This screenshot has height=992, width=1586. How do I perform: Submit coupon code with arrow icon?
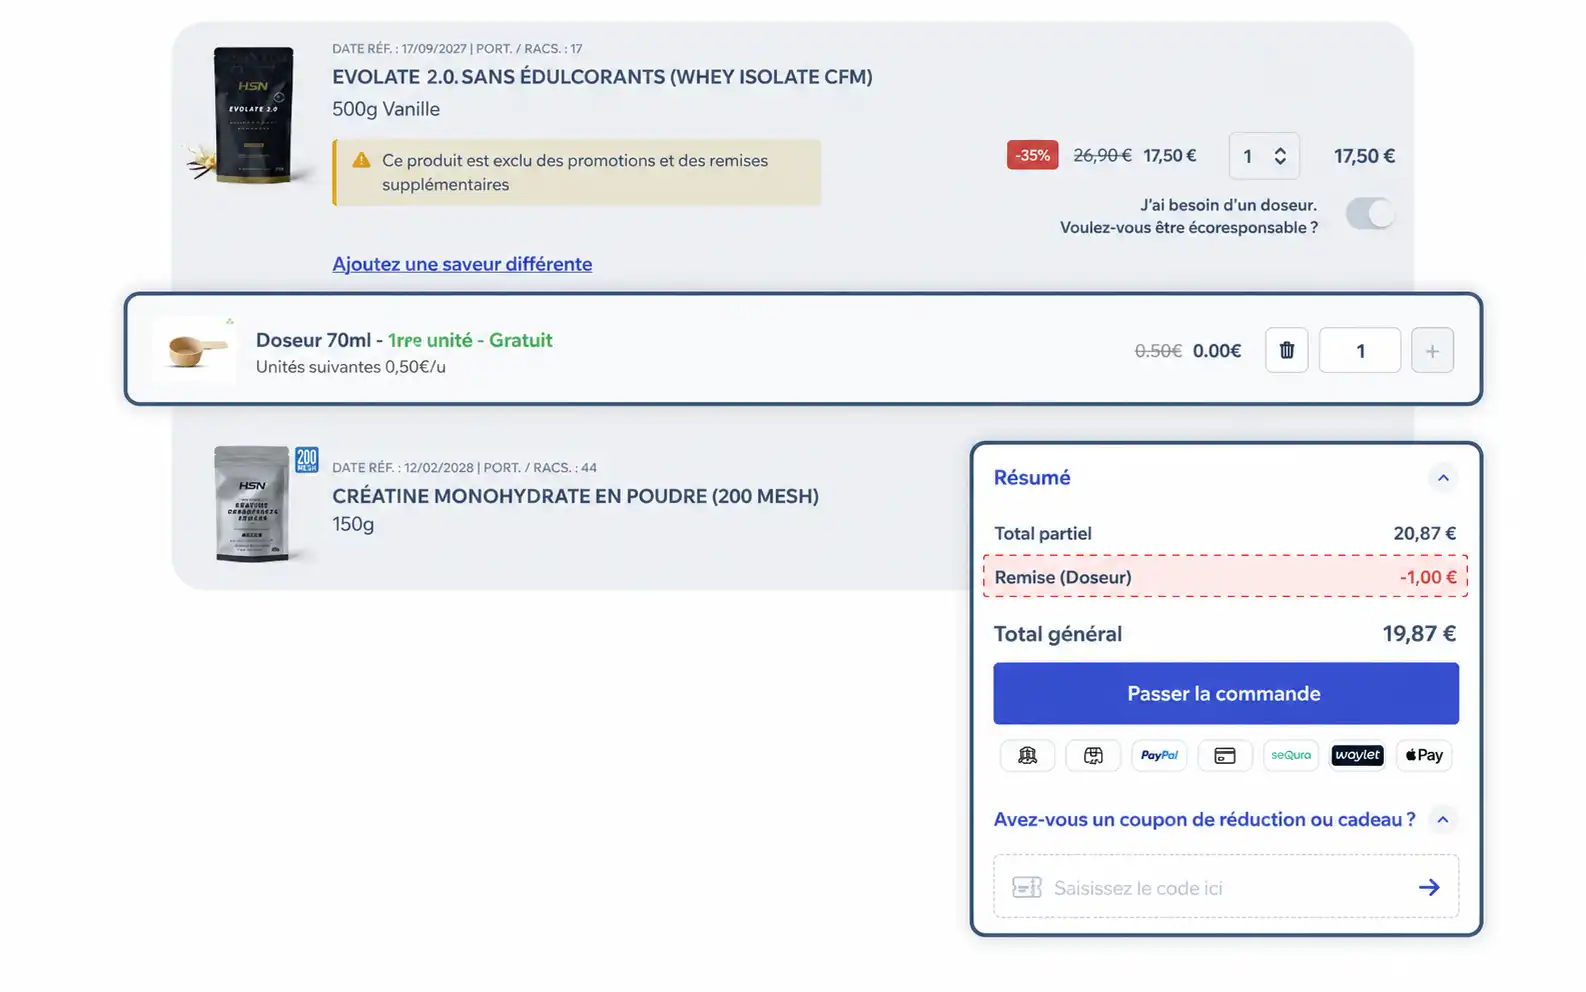coord(1429,887)
